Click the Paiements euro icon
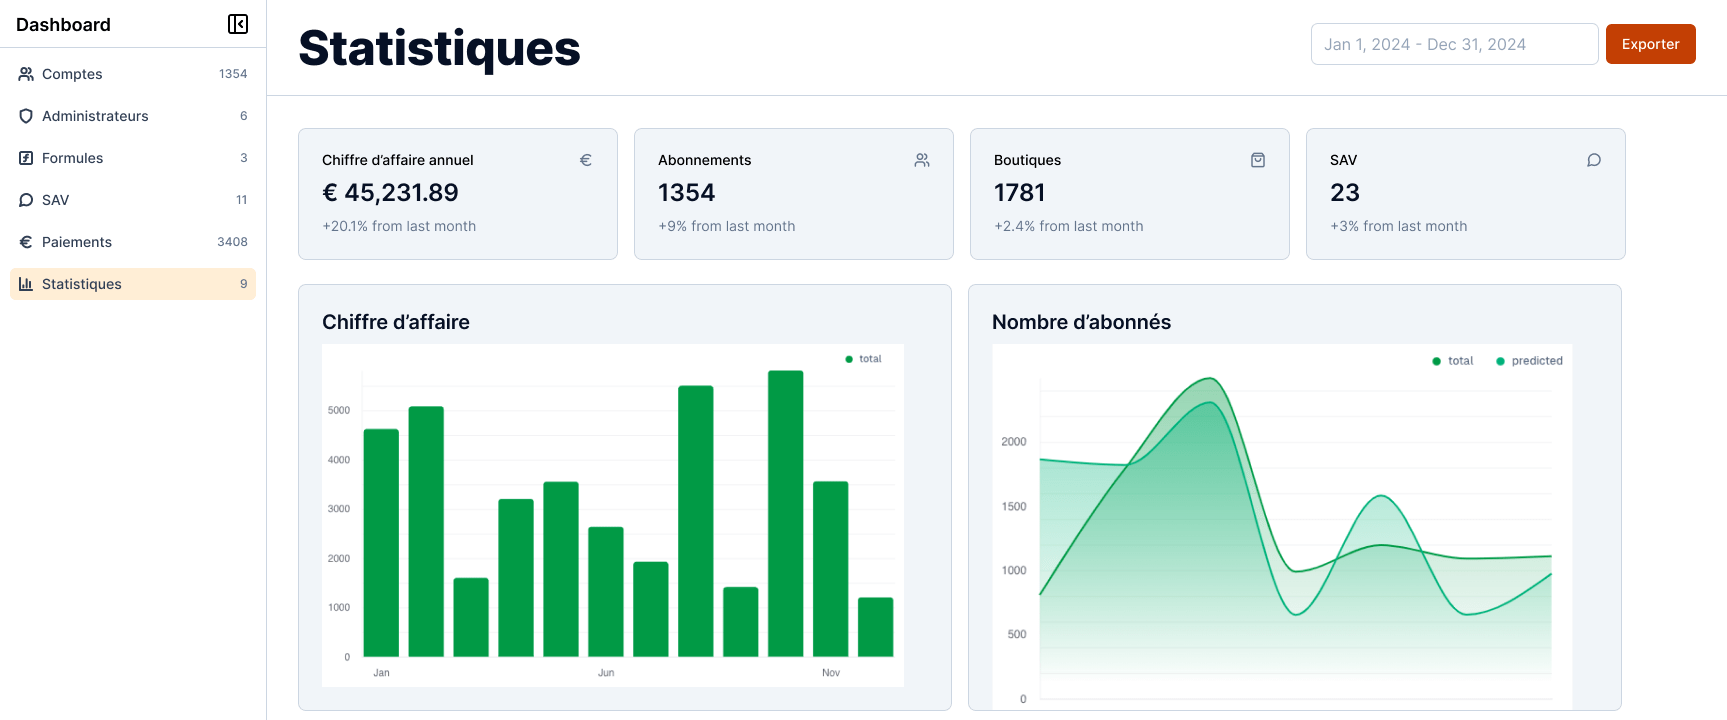Image resolution: width=1727 pixels, height=720 pixels. tap(26, 242)
